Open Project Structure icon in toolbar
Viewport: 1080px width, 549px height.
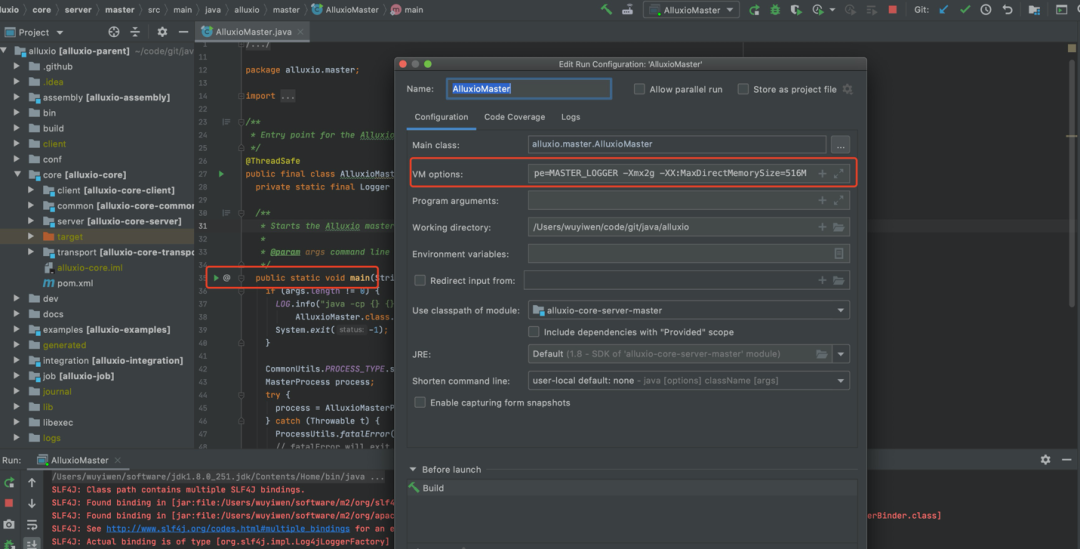click(1034, 10)
